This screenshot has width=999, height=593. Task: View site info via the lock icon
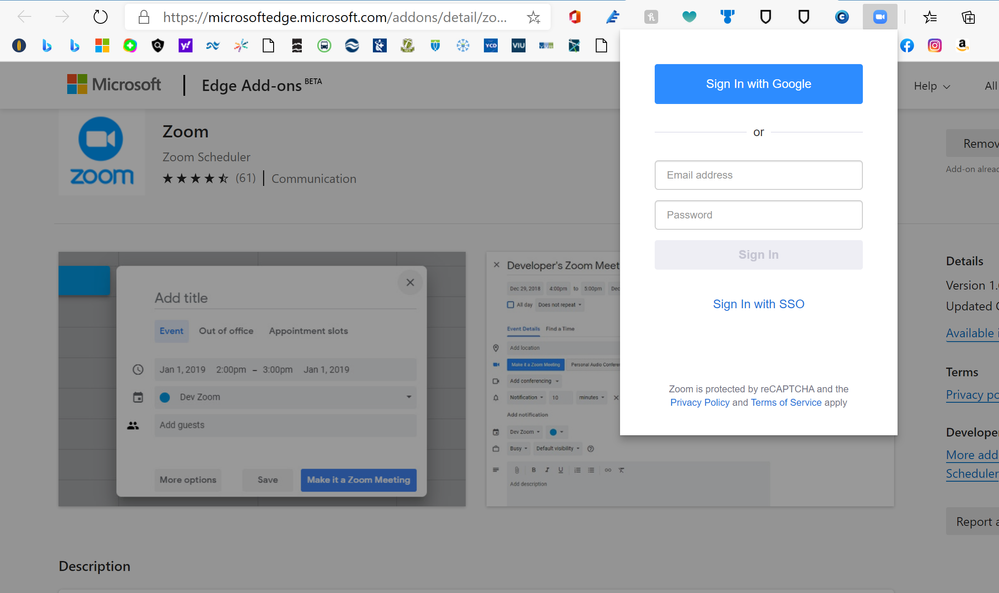[144, 17]
